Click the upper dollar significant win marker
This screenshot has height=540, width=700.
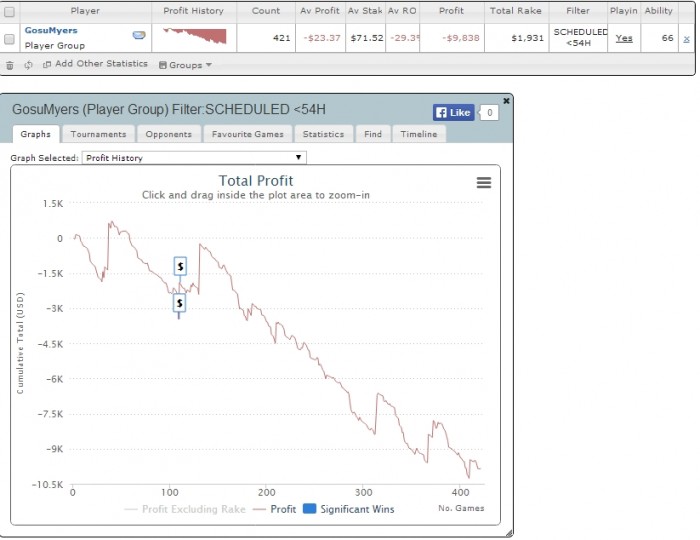[180, 266]
